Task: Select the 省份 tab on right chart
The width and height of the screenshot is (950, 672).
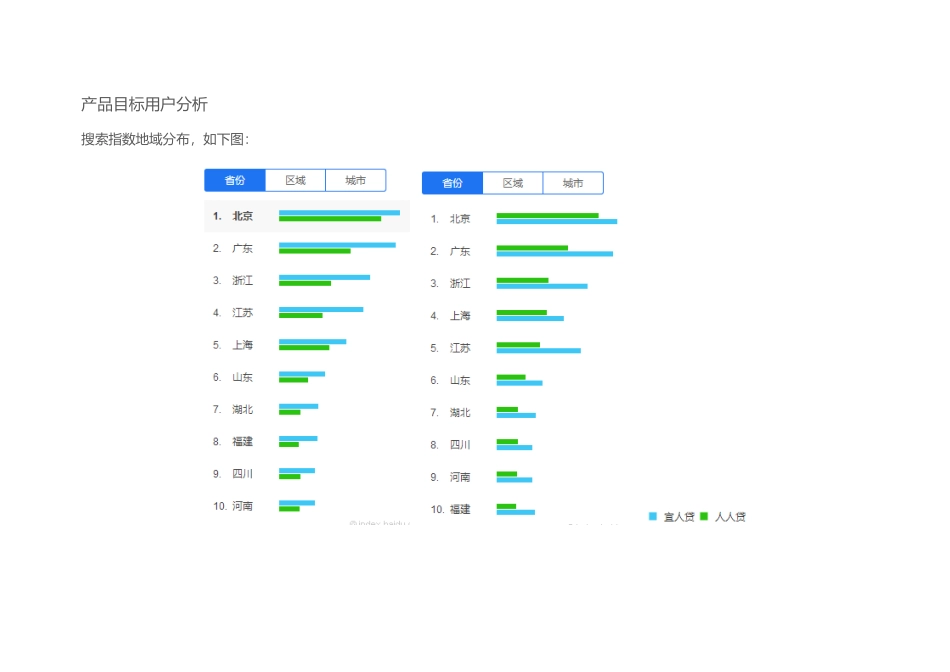Action: [452, 183]
